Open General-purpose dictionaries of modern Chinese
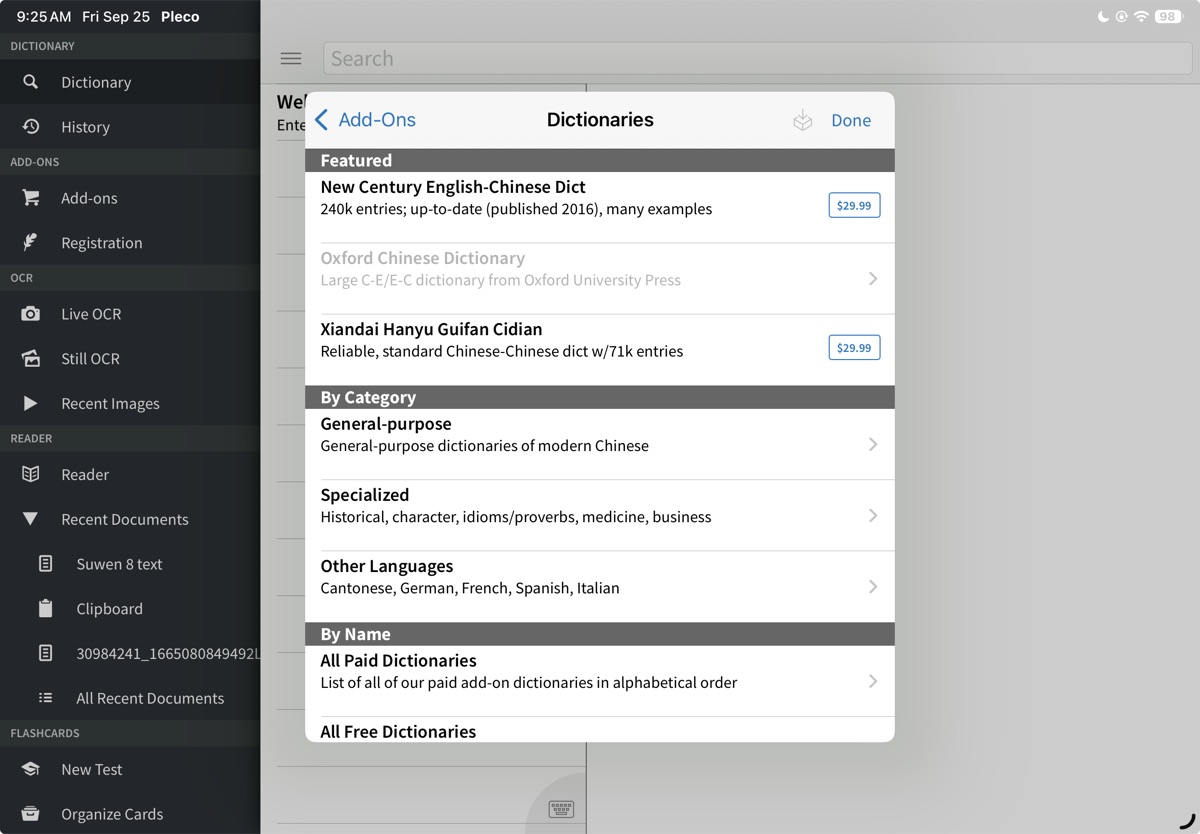Screen dimensions: 1200x834 tap(600, 444)
